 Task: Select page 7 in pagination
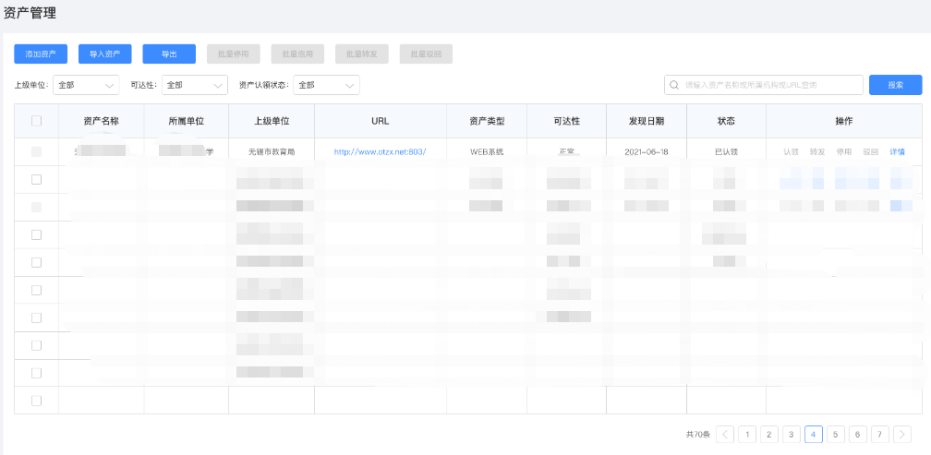click(880, 434)
